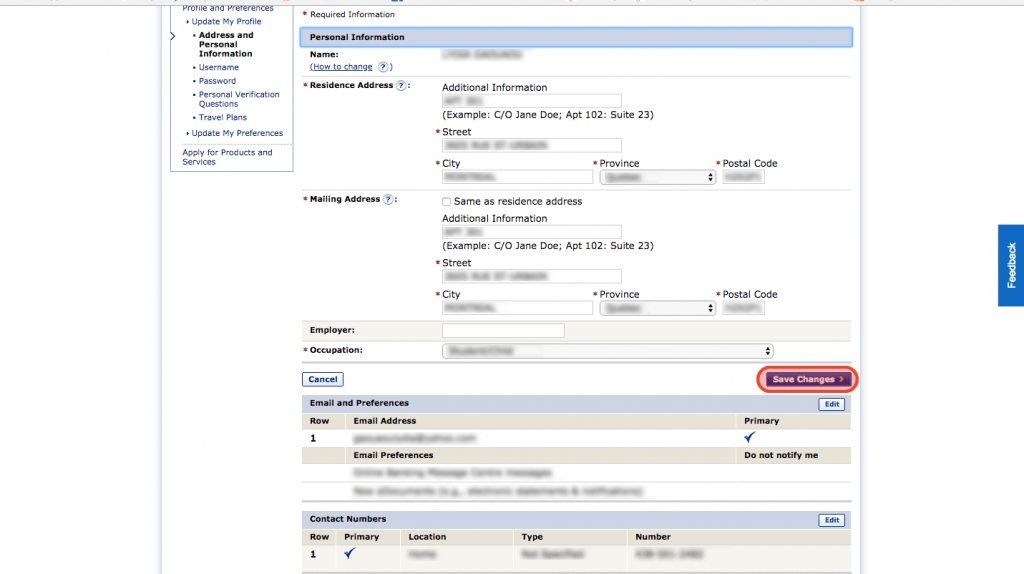Click Email Address column header
Screen dimensions: 1024x574
click(x=385, y=421)
